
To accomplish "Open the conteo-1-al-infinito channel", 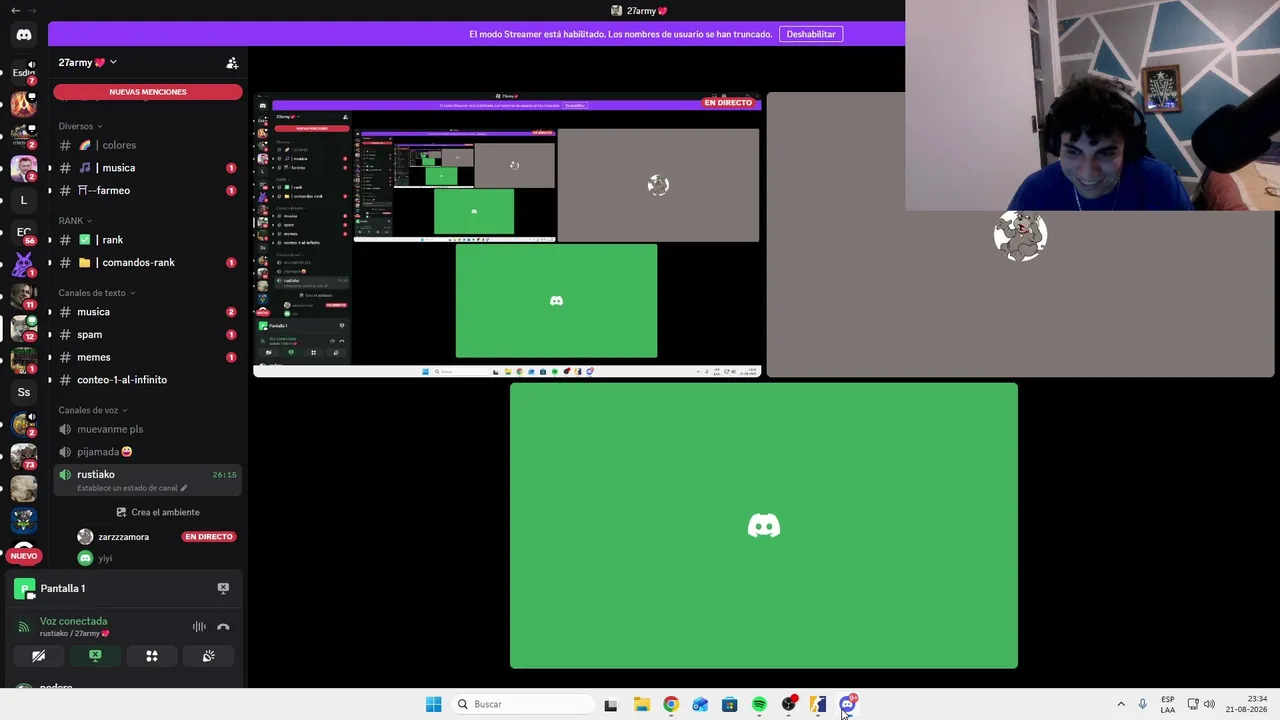I will coord(147,380).
